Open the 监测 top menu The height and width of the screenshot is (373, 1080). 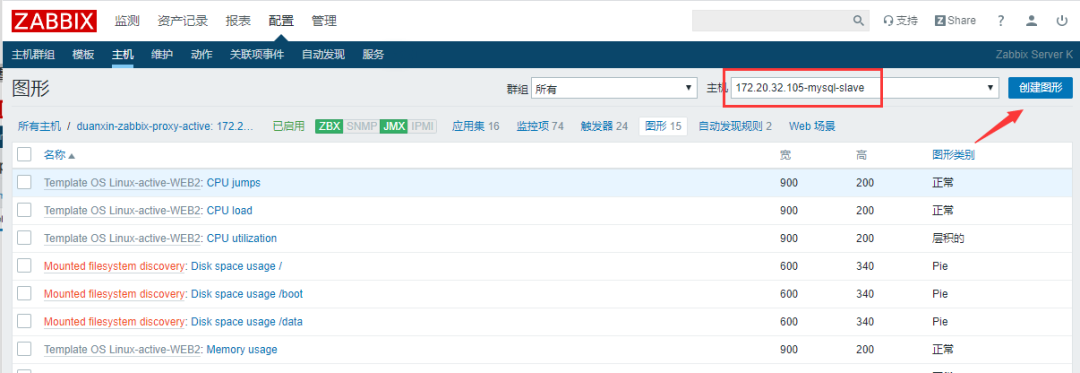tap(127, 21)
